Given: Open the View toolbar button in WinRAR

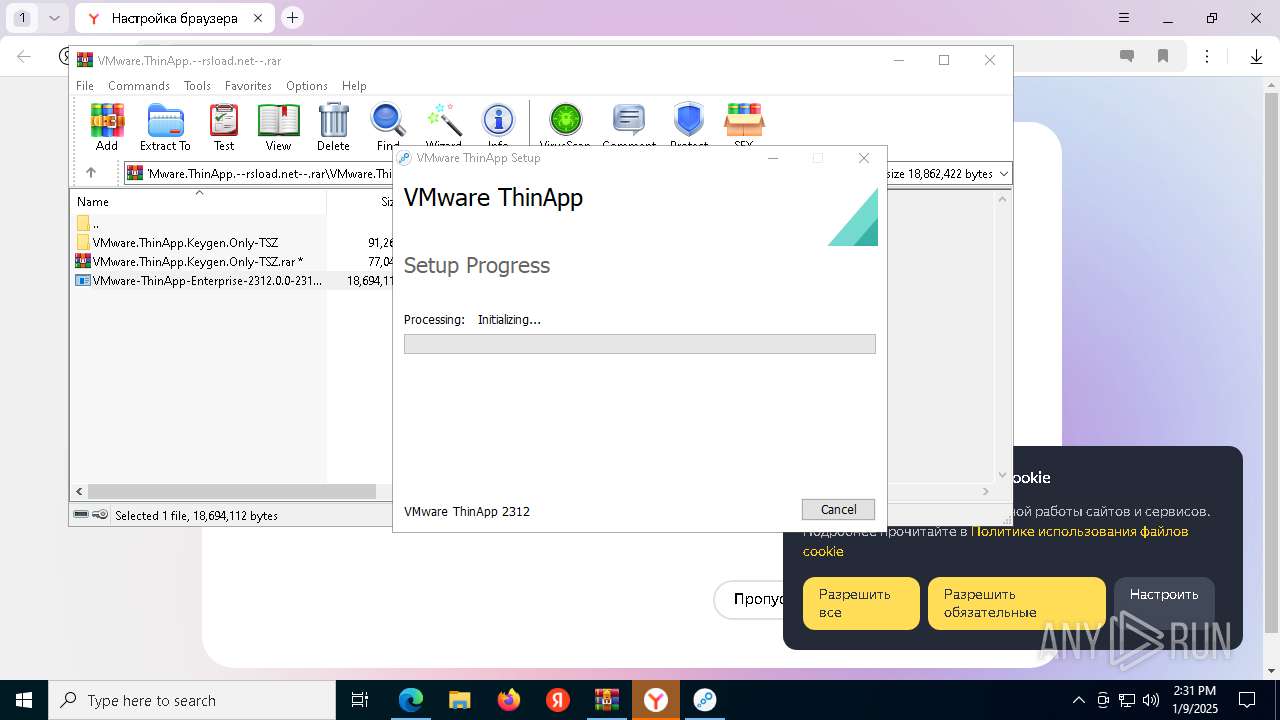Looking at the screenshot, I should (x=278, y=127).
